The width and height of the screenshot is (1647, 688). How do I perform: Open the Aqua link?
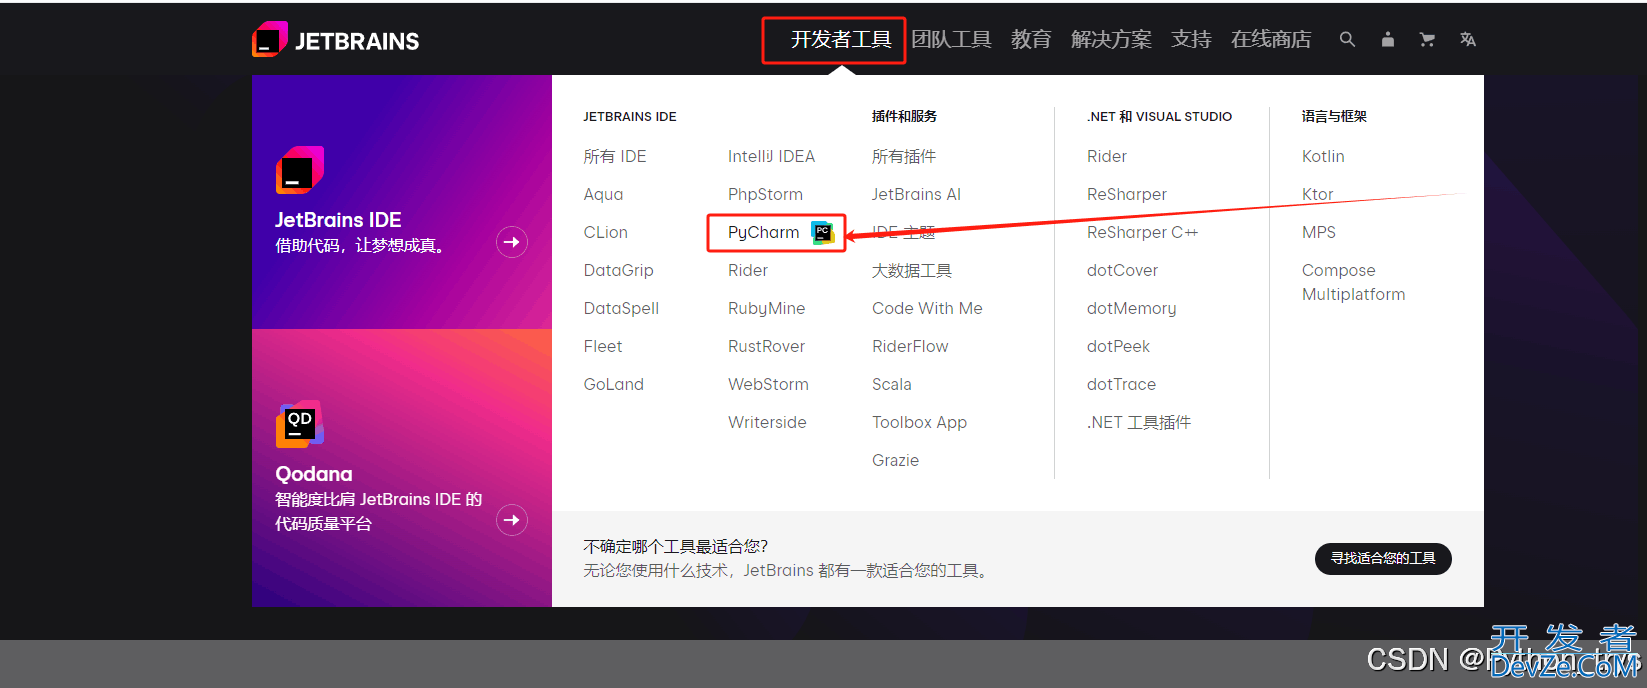tap(603, 194)
